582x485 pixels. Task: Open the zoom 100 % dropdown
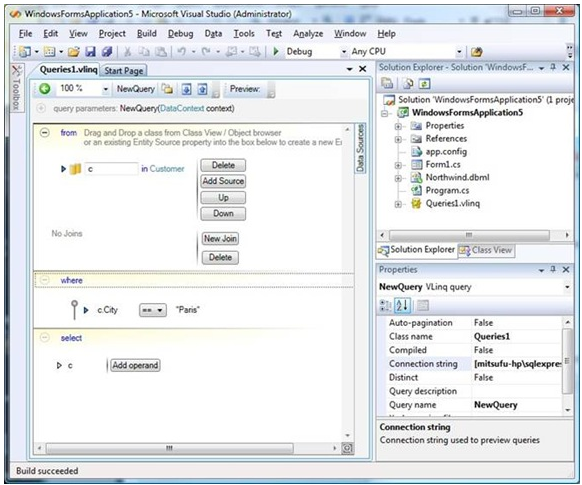(105, 89)
